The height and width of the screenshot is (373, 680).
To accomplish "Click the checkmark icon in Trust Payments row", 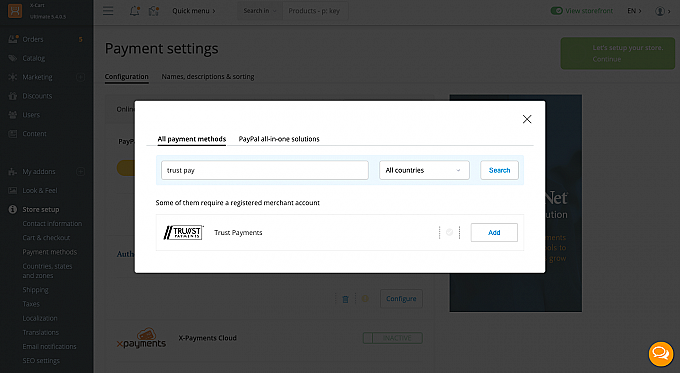I will [x=449, y=232].
